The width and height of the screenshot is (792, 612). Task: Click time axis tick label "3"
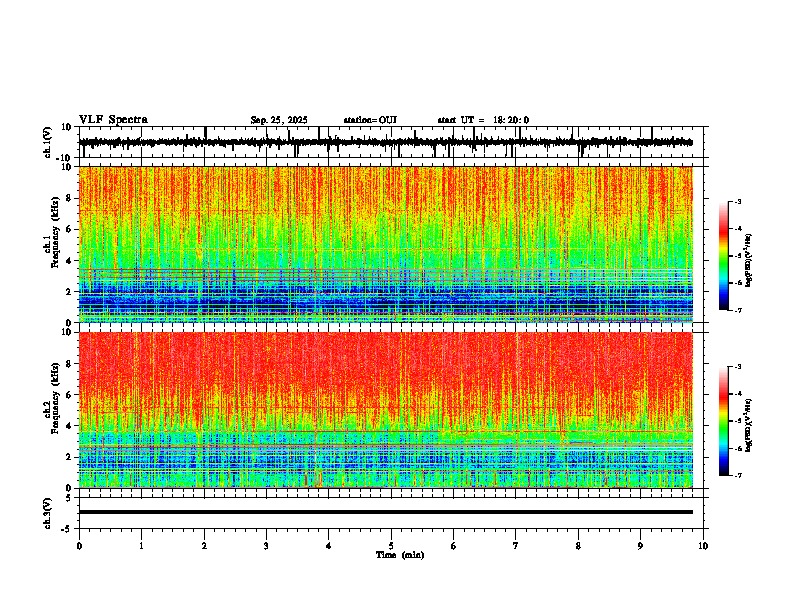tap(266, 546)
